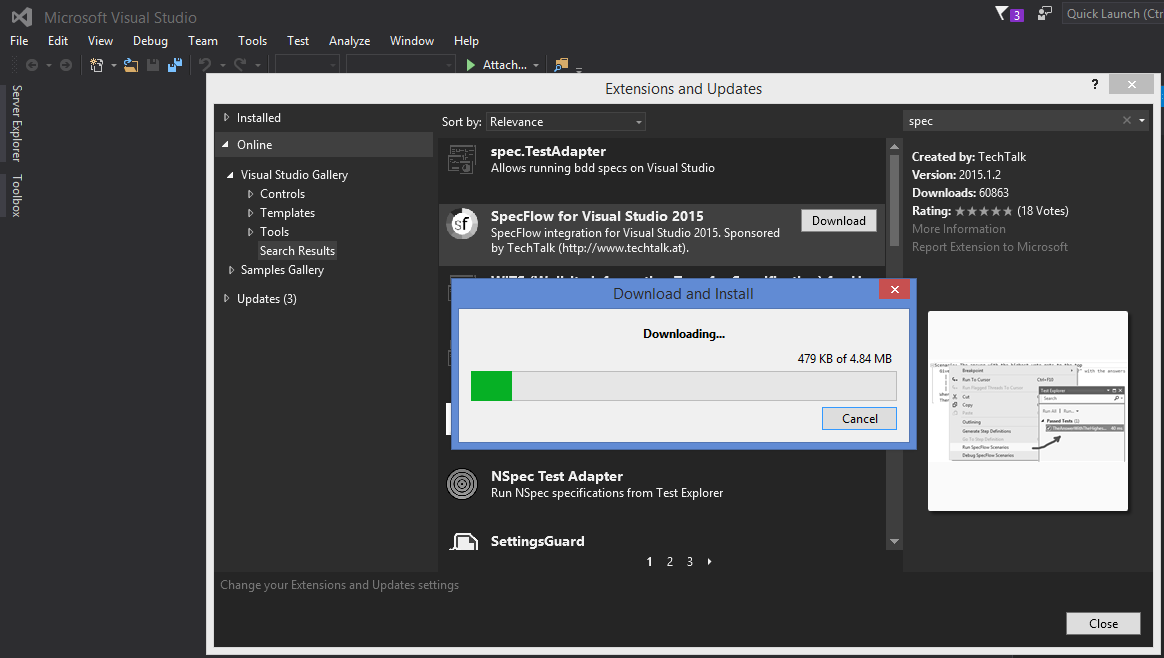1164x658 pixels.
Task: Go to search results page 3
Action: pyautogui.click(x=689, y=562)
